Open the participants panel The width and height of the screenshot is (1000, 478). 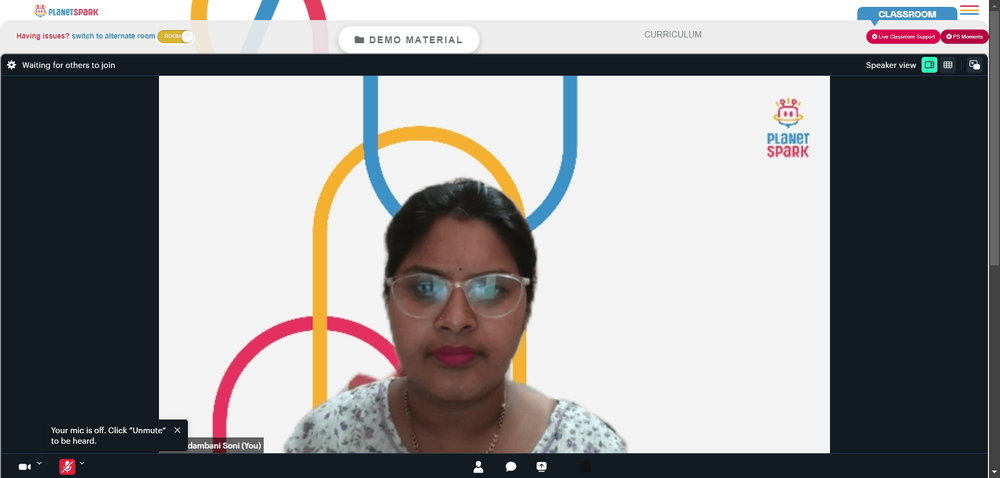pyautogui.click(x=478, y=467)
